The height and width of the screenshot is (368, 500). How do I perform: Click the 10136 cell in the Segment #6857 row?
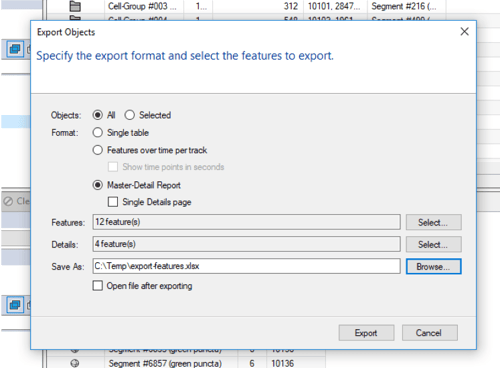[x=283, y=363]
